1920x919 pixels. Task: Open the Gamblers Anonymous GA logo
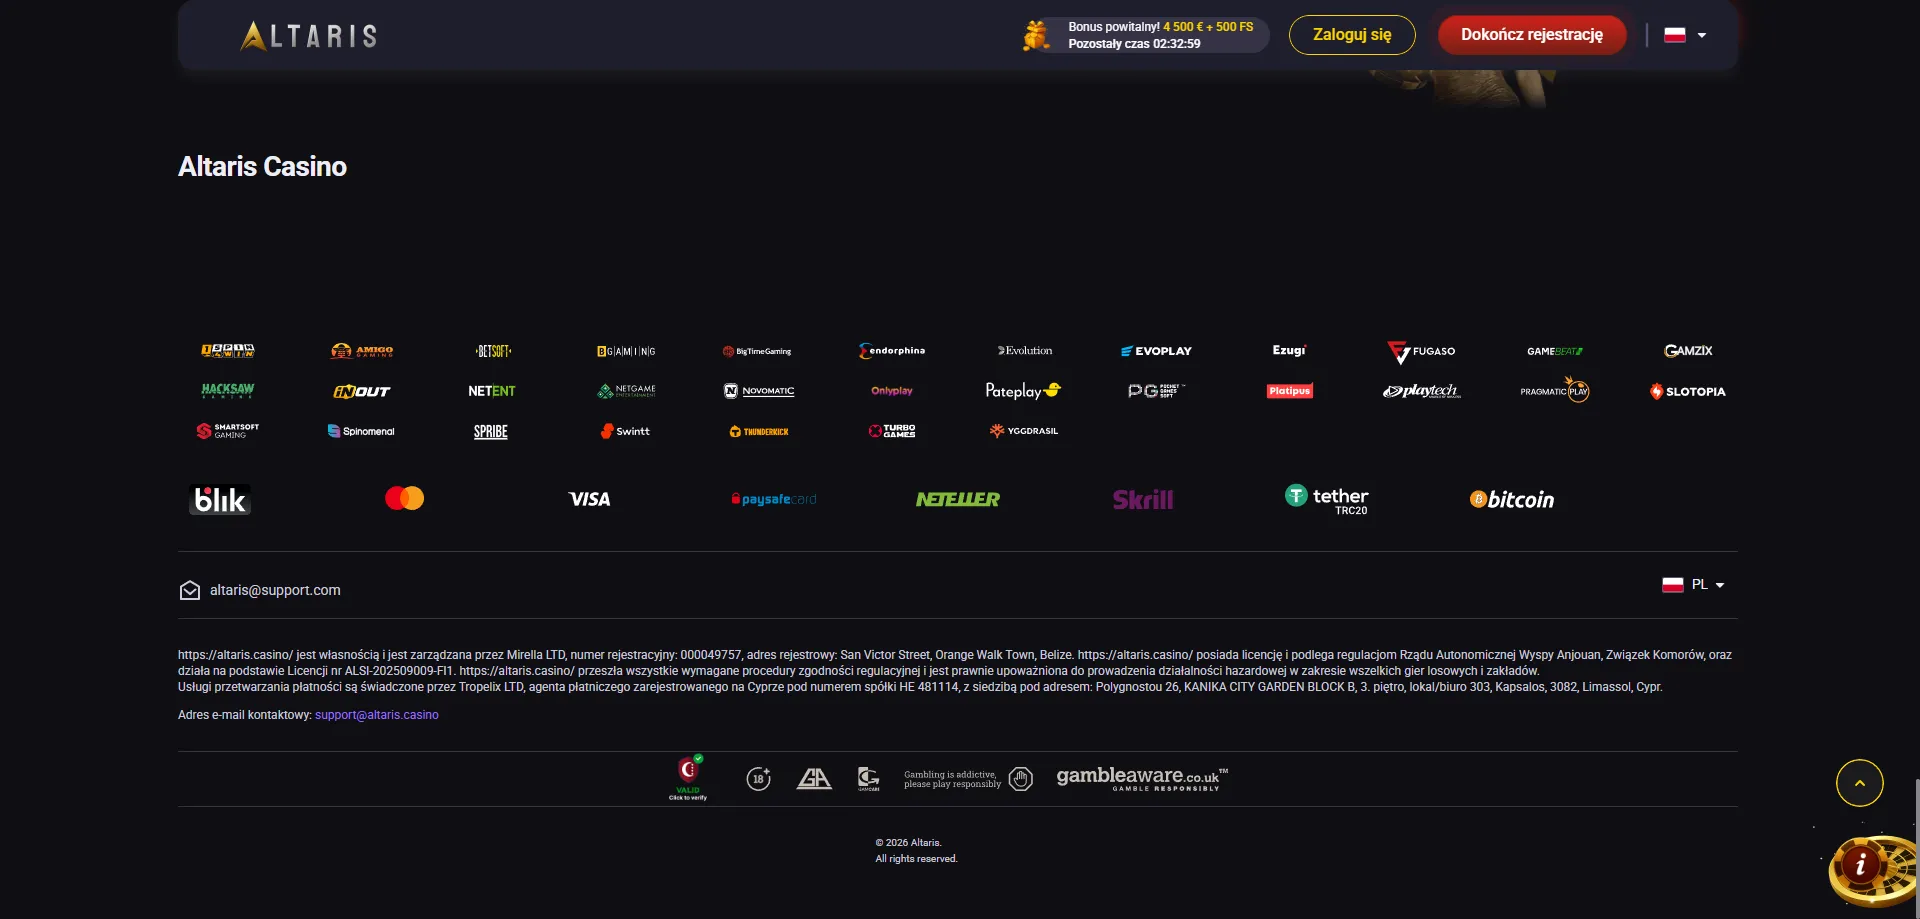[814, 779]
